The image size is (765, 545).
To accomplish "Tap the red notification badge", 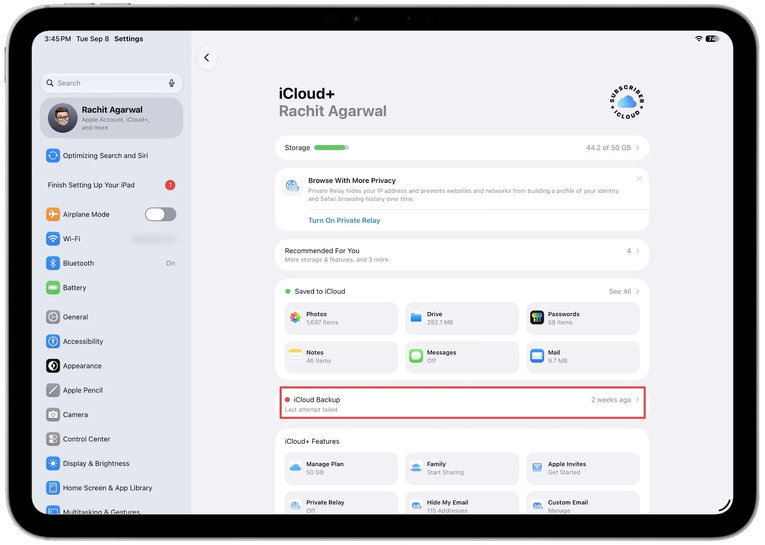I will pyautogui.click(x=170, y=185).
